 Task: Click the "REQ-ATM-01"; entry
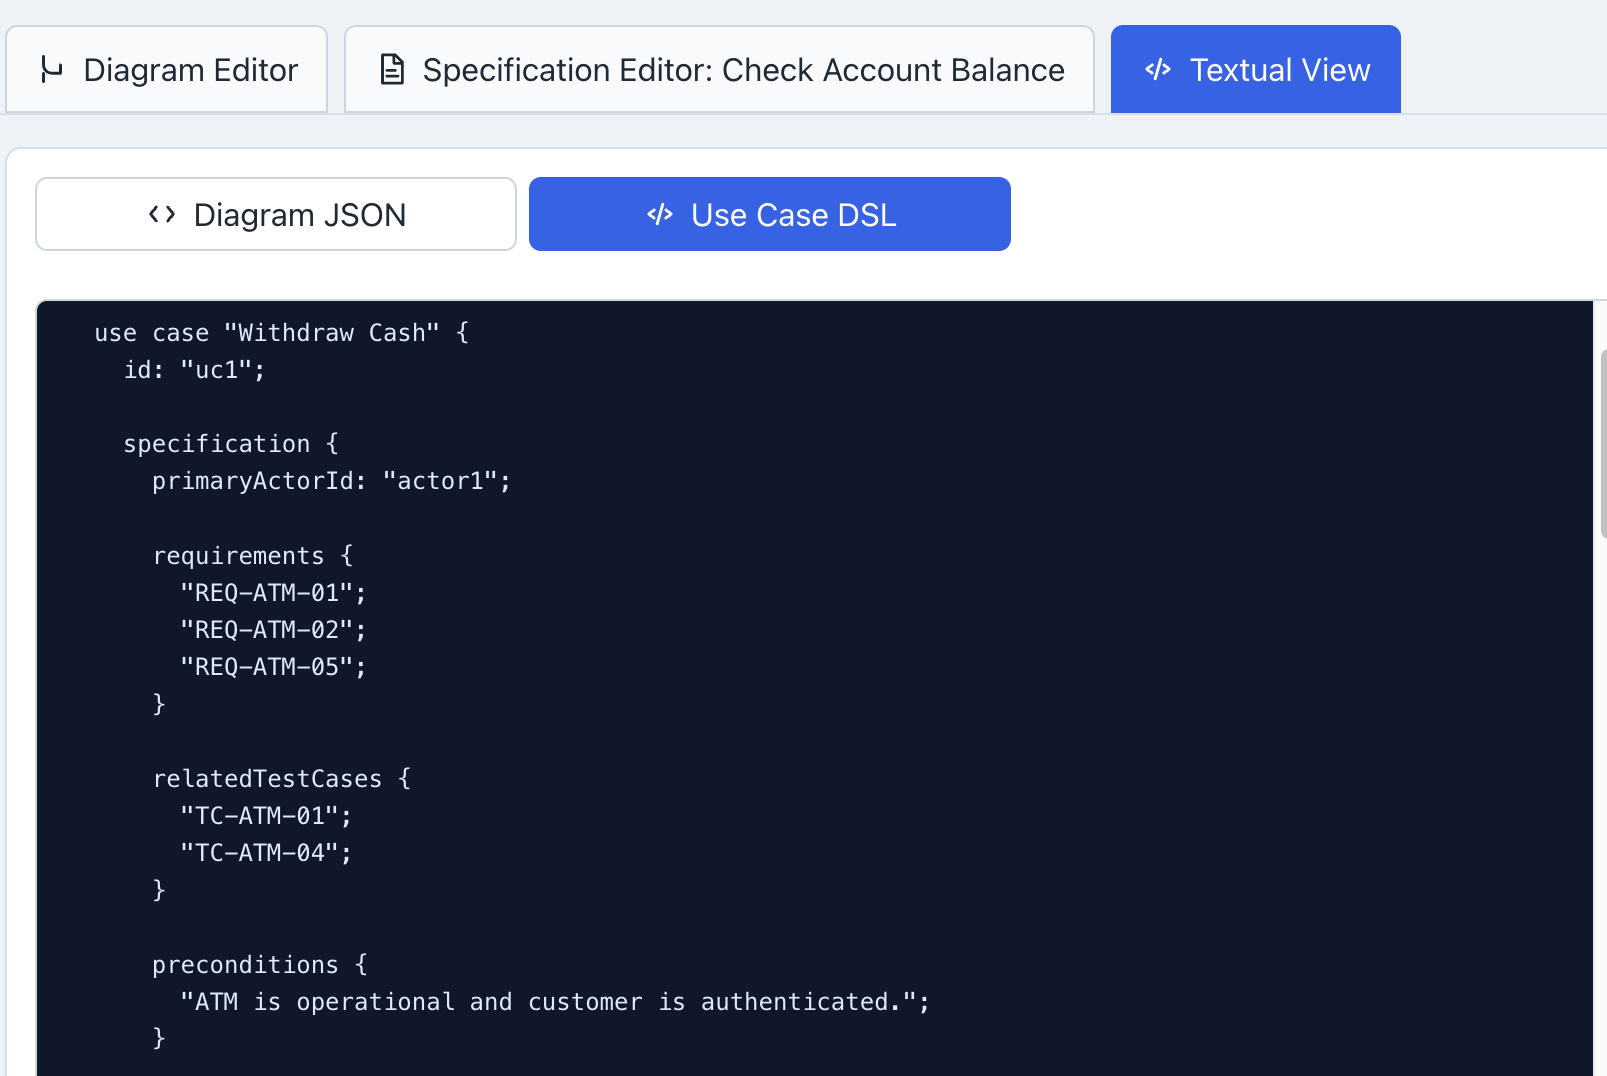click(274, 593)
